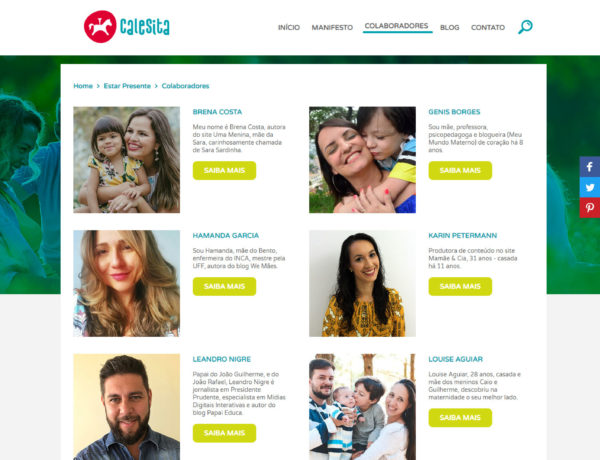Click Saiba Mais under Brena Costa
This screenshot has height=460, width=600.
tap(224, 171)
